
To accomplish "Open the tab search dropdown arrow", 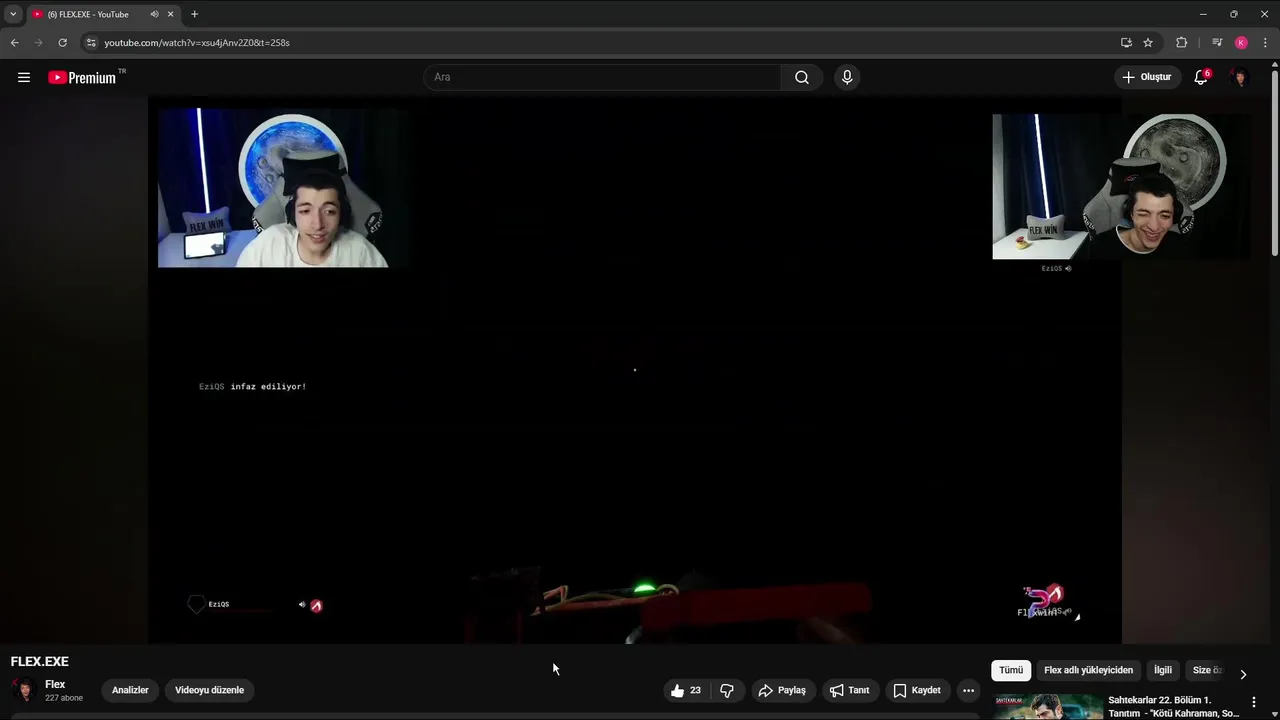I will [13, 14].
